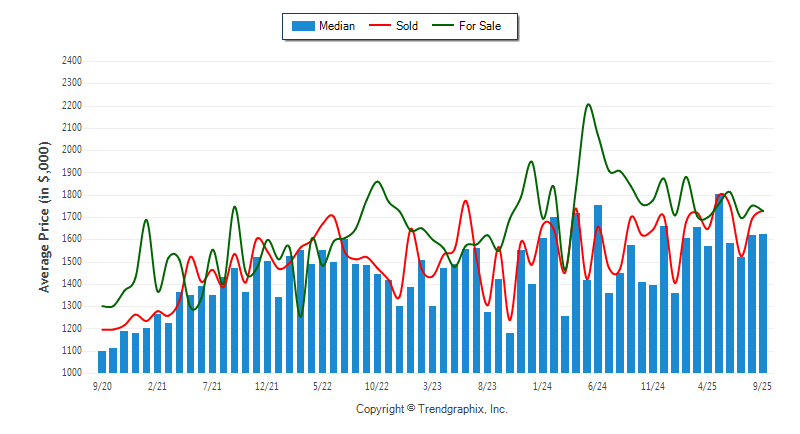Click the 1/24 x-axis date label
Screen dimensions: 800x434
coord(543,385)
